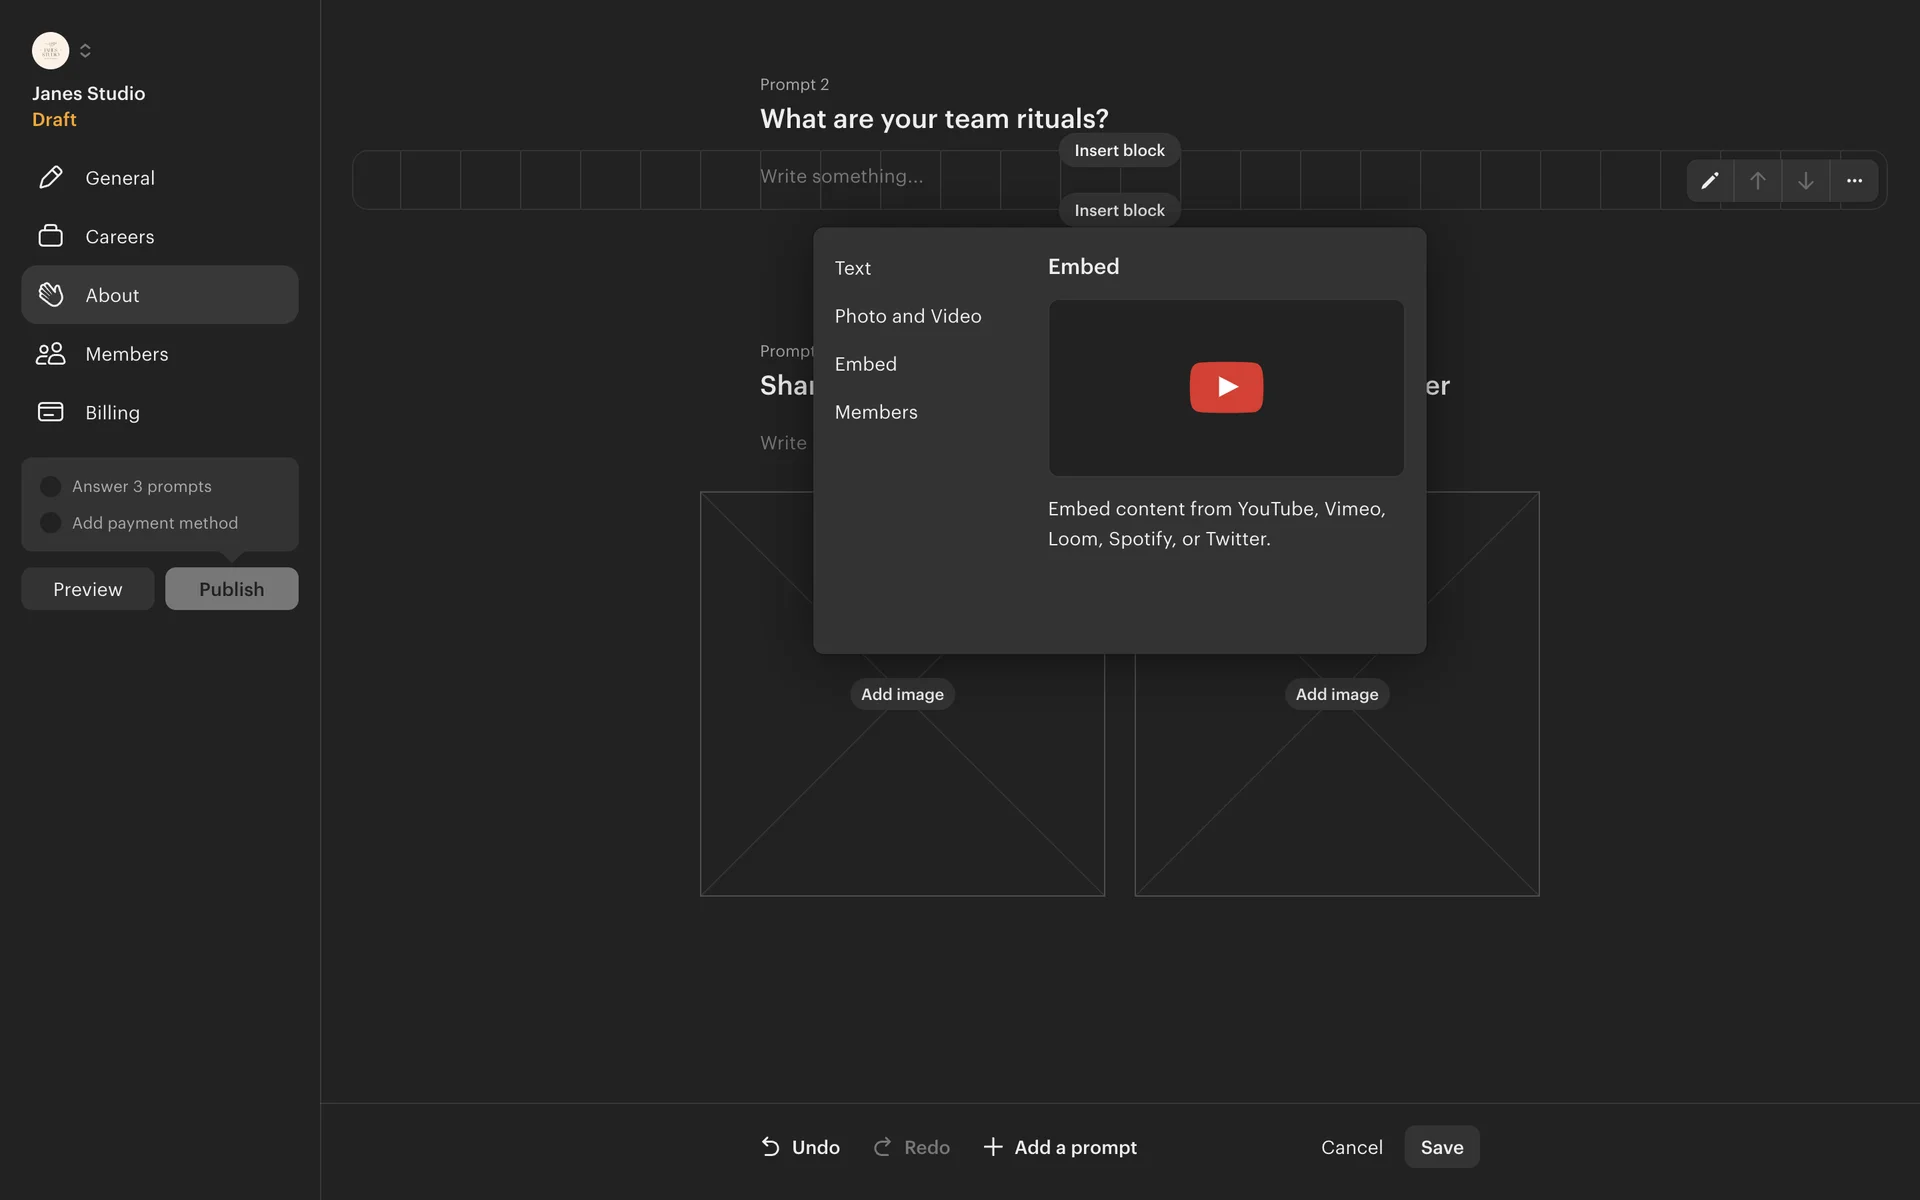1920x1200 pixels.
Task: Move block down with the arrow icon
Action: coord(1805,180)
